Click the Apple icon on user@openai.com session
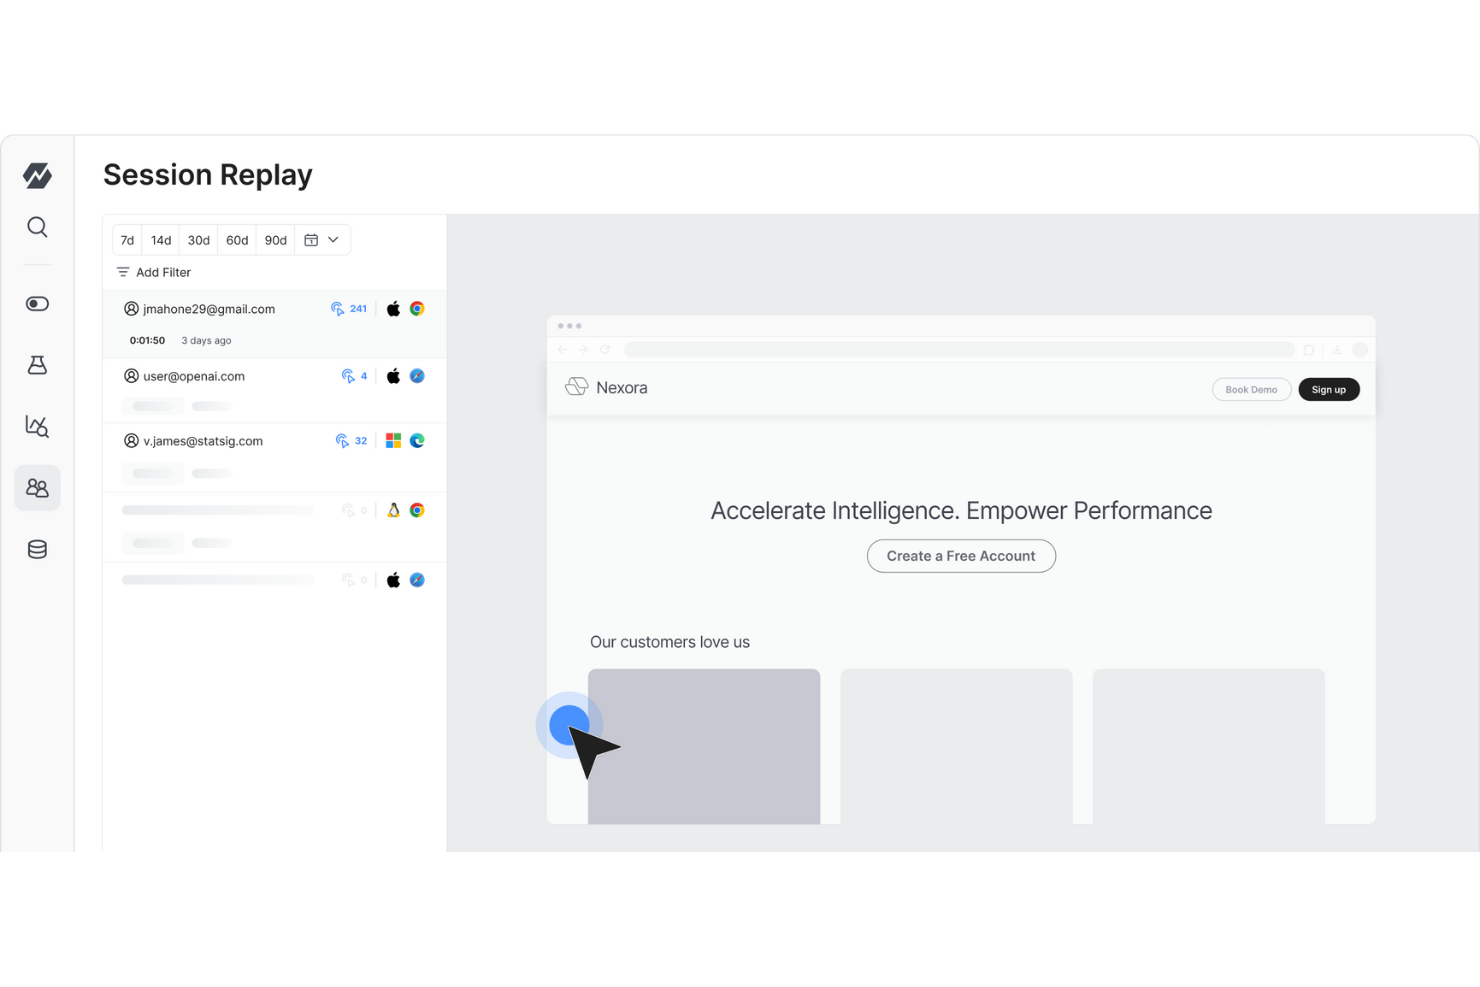Viewport: 1480px width, 987px height. point(393,376)
